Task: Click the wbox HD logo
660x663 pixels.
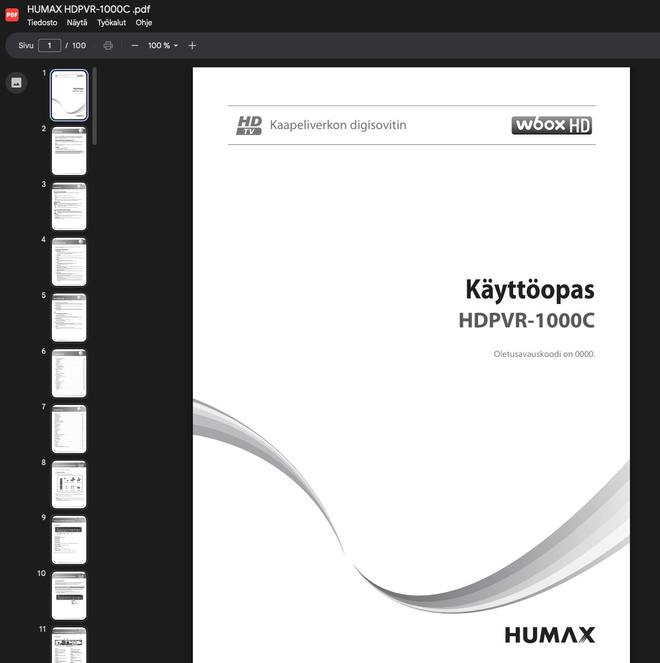Action: 552,125
